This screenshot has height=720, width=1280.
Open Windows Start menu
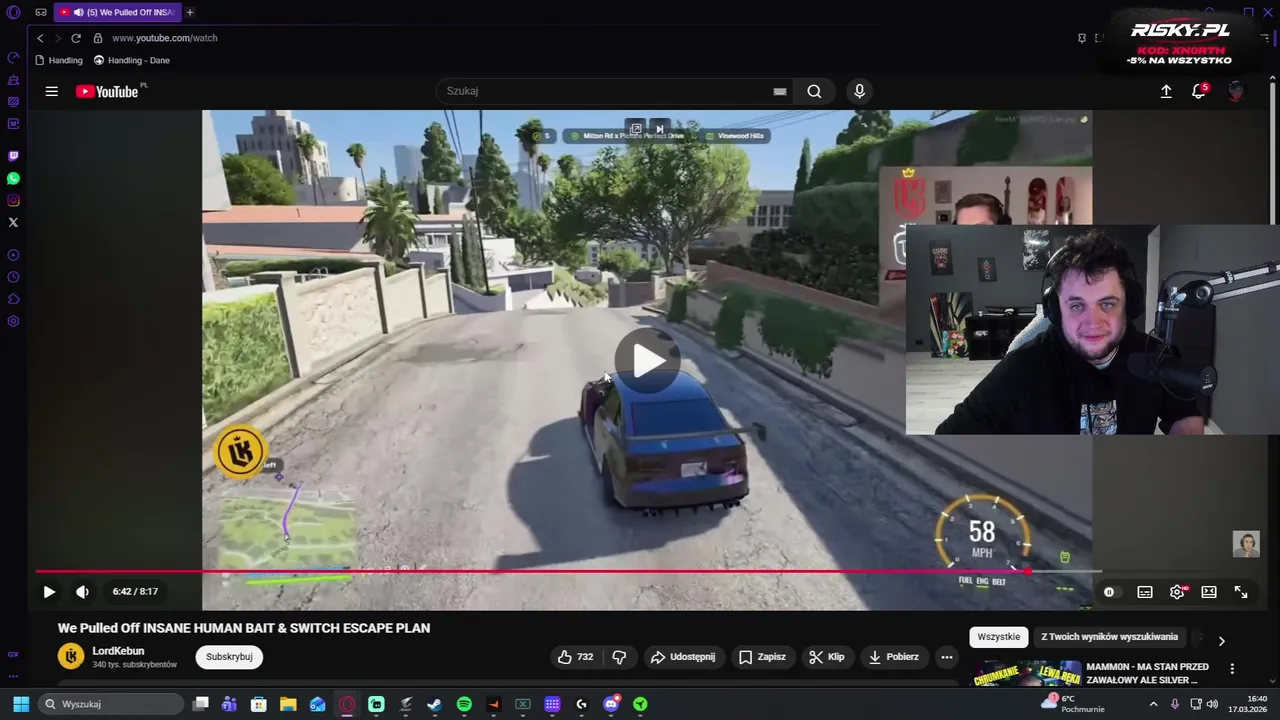coord(21,704)
